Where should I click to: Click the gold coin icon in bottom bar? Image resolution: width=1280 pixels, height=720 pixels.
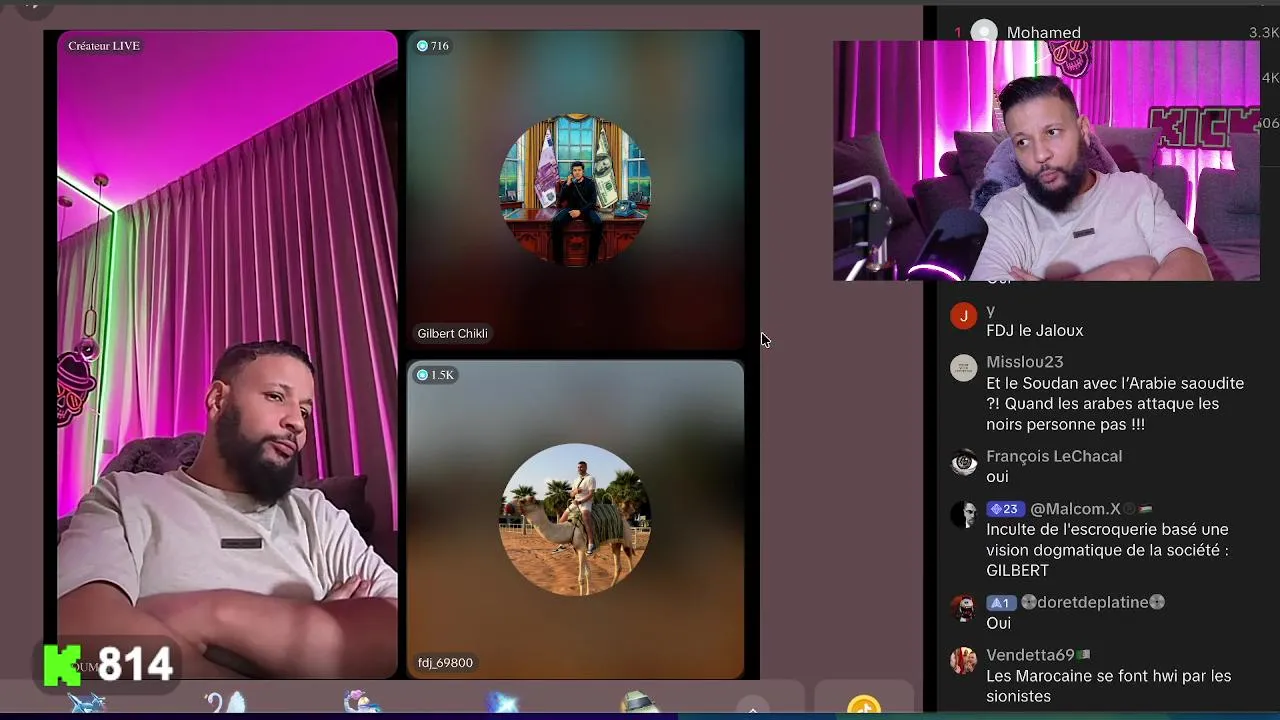pyautogui.click(x=864, y=707)
